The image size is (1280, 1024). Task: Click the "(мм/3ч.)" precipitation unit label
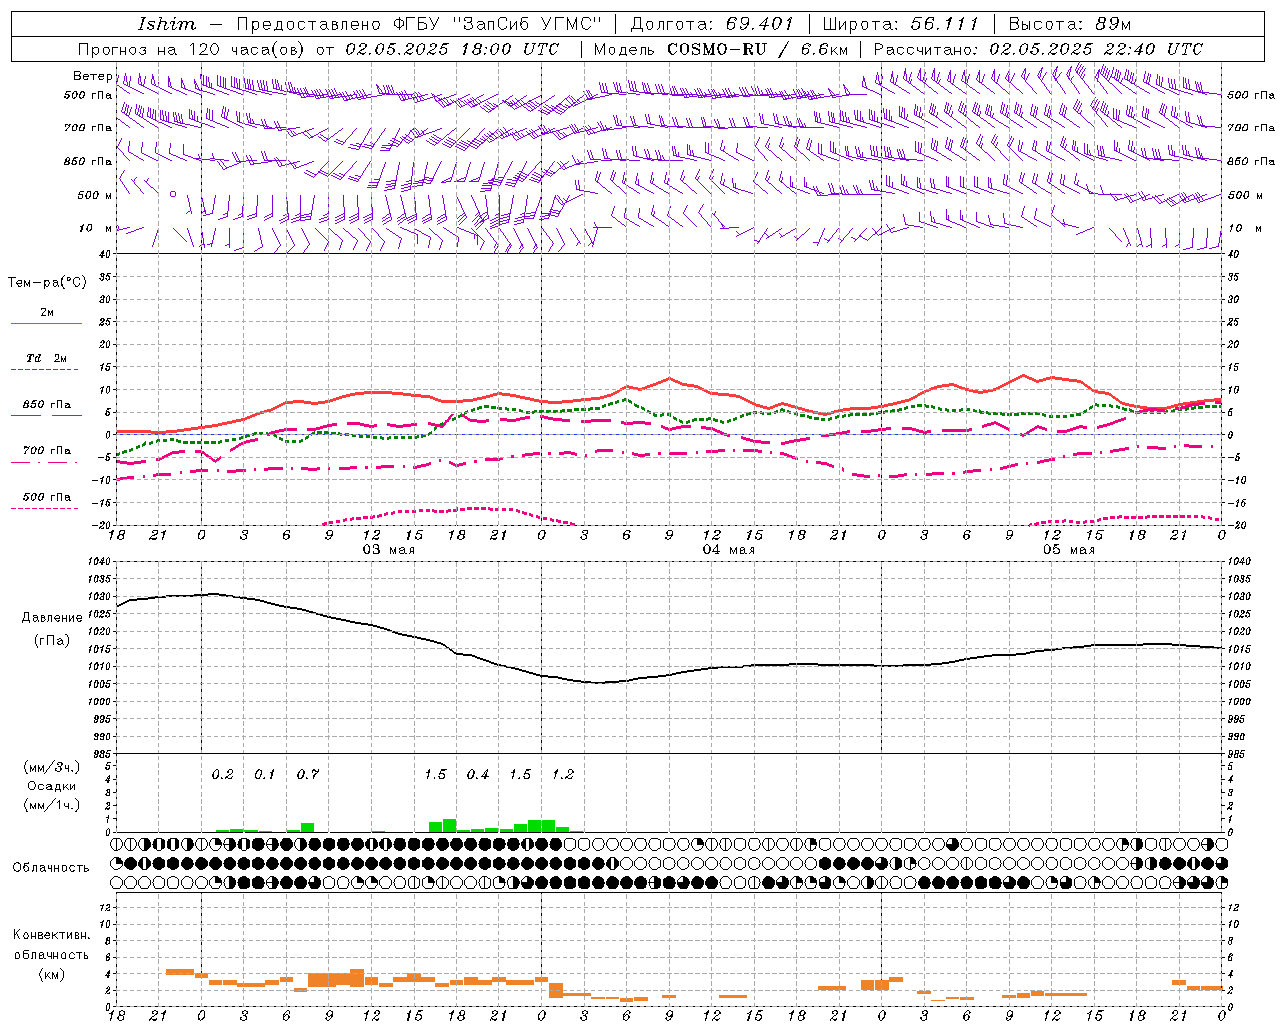51,767
